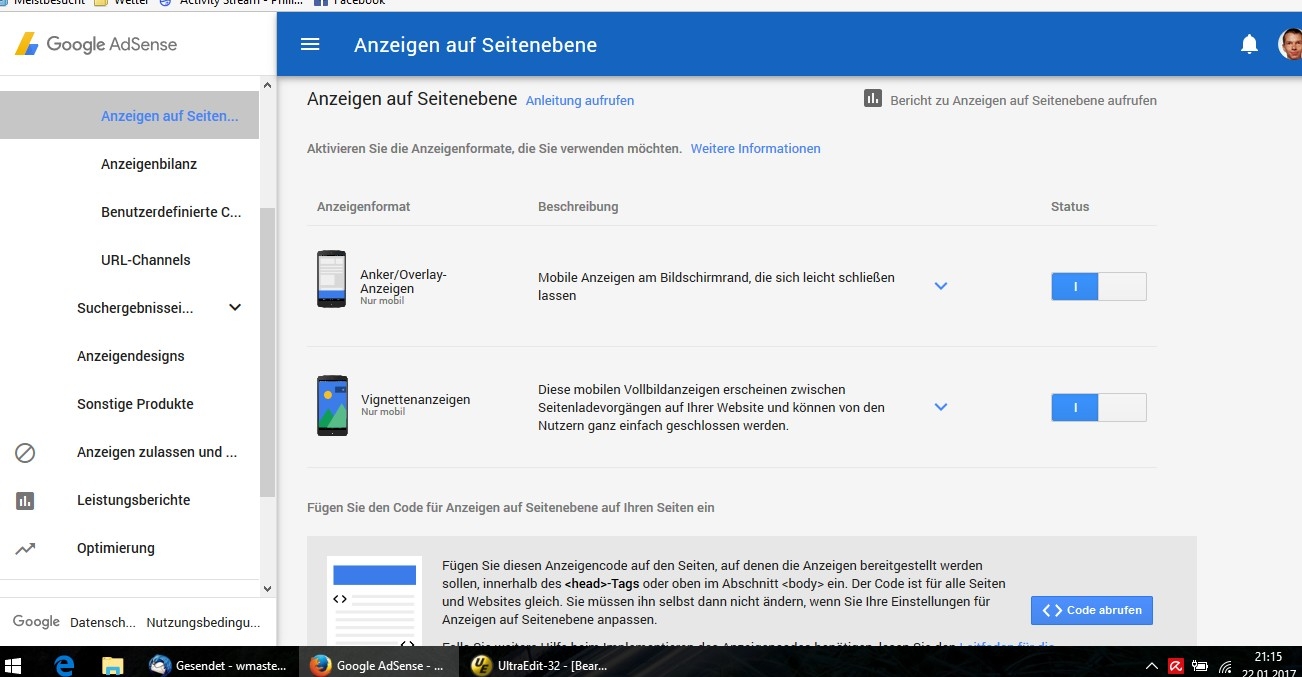Open the hamburger navigation menu

click(x=310, y=44)
